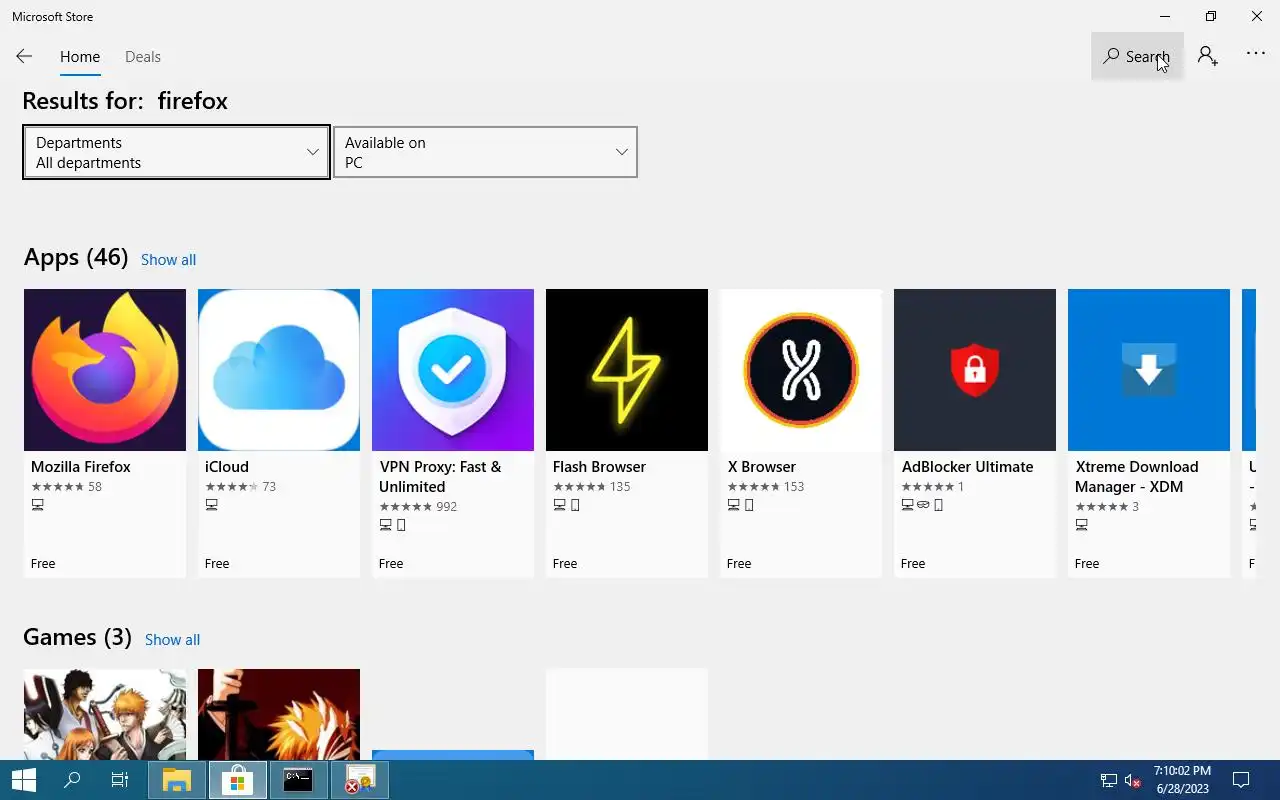Click the Mozilla Firefox title text
The height and width of the screenshot is (800, 1280).
coord(81,467)
